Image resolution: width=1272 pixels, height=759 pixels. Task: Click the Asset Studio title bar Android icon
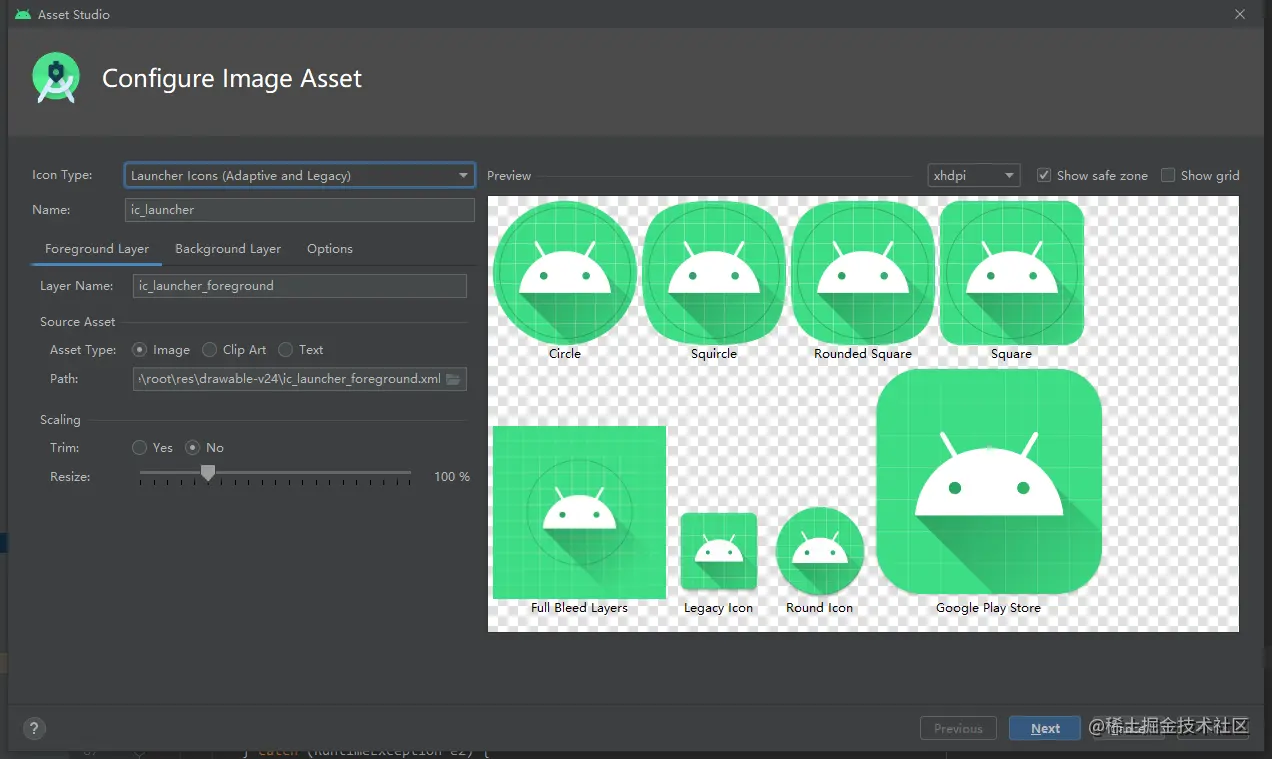[x=23, y=14]
